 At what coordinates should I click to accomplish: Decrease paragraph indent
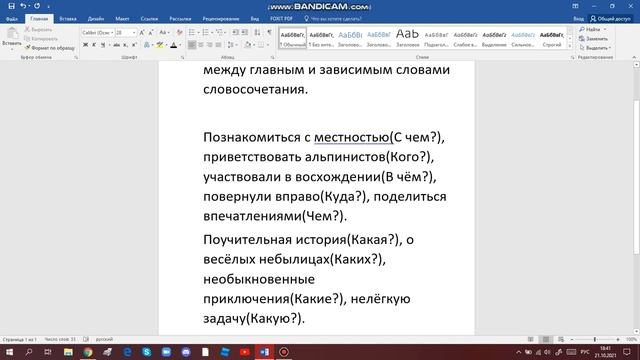pos(236,32)
